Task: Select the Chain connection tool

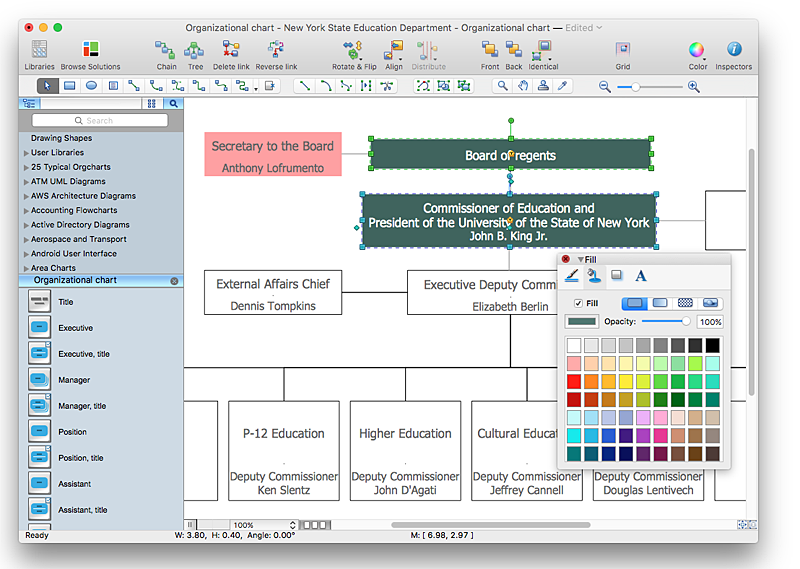Action: 166,55
